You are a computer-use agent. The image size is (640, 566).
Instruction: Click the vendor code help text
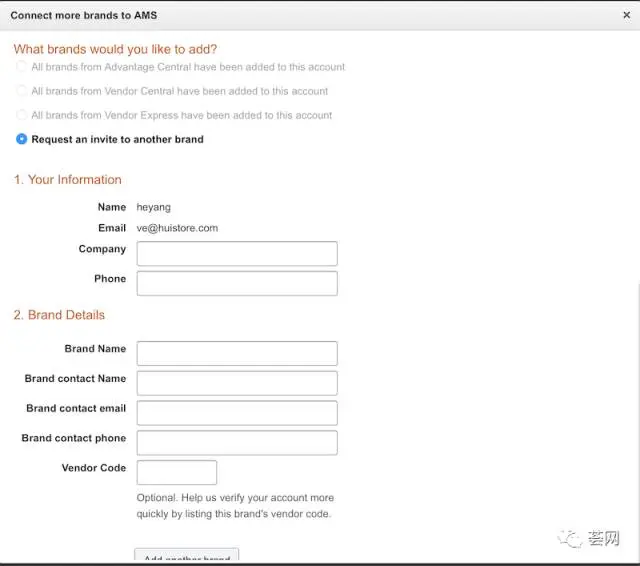coord(235,506)
